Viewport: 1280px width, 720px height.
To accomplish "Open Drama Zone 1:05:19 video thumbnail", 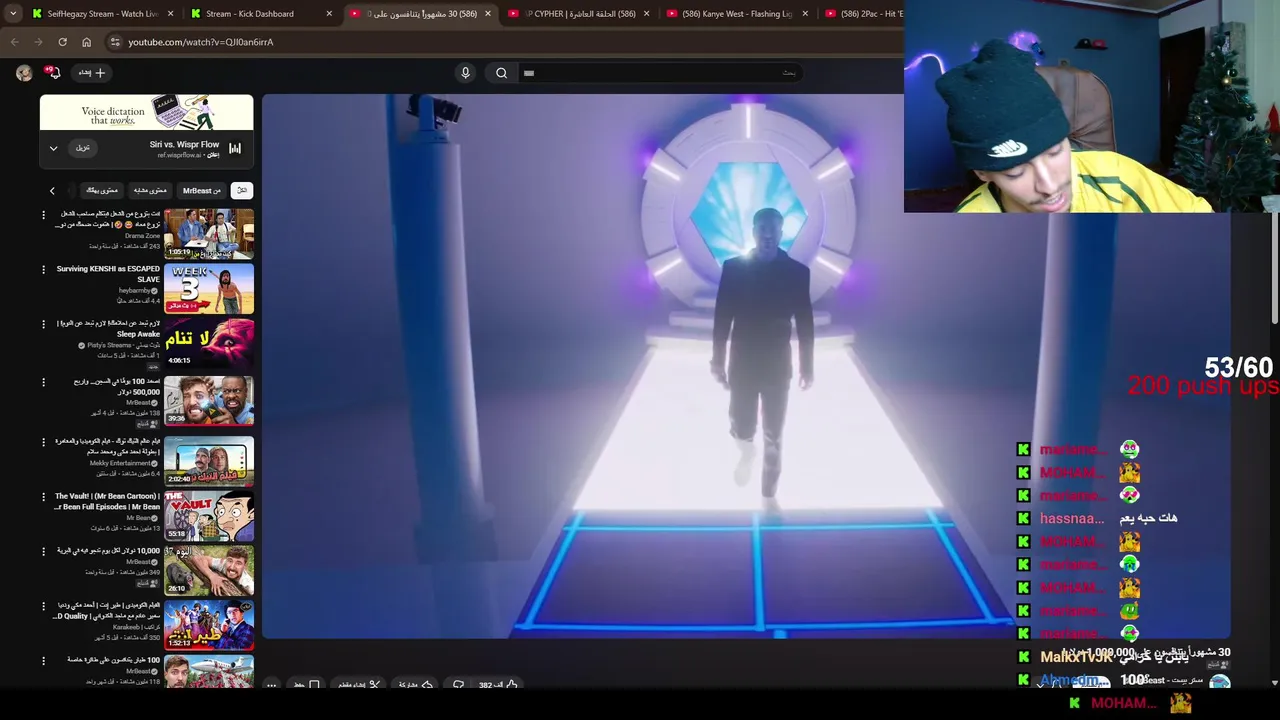I will coord(209,233).
